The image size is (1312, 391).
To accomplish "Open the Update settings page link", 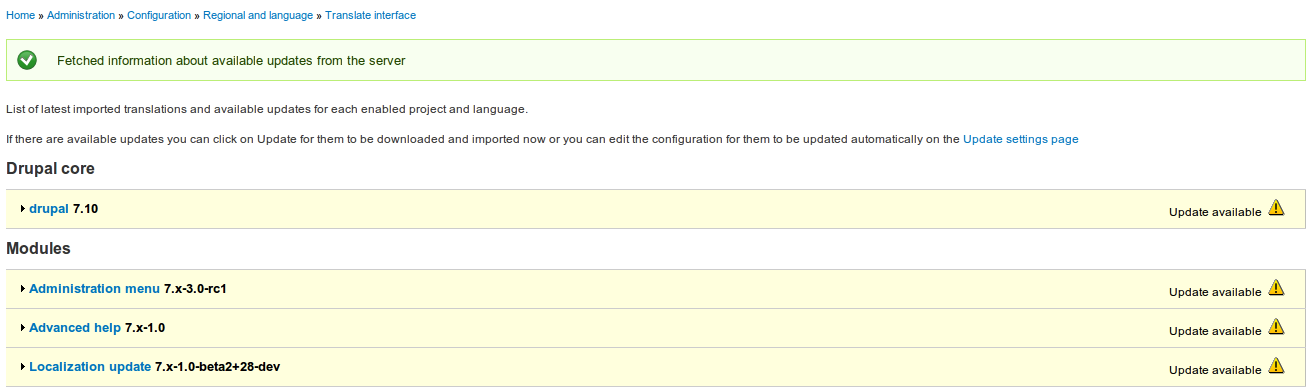I will tap(1021, 139).
